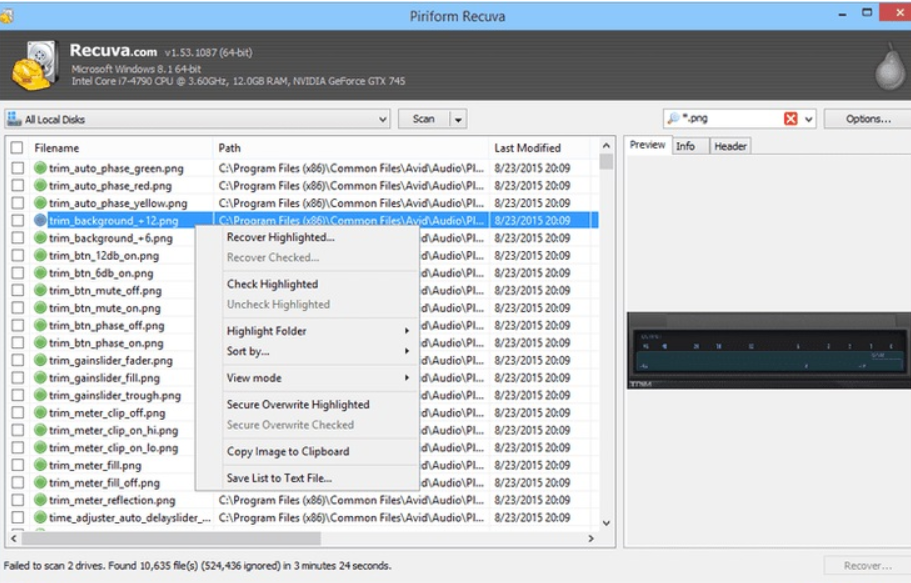Clear the *.png filter with red X
This screenshot has height=583, width=911.
[x=790, y=119]
